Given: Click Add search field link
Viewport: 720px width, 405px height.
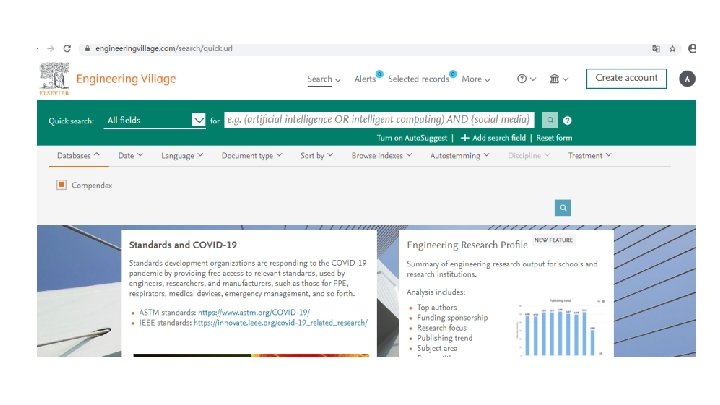Looking at the screenshot, I should point(499,138).
